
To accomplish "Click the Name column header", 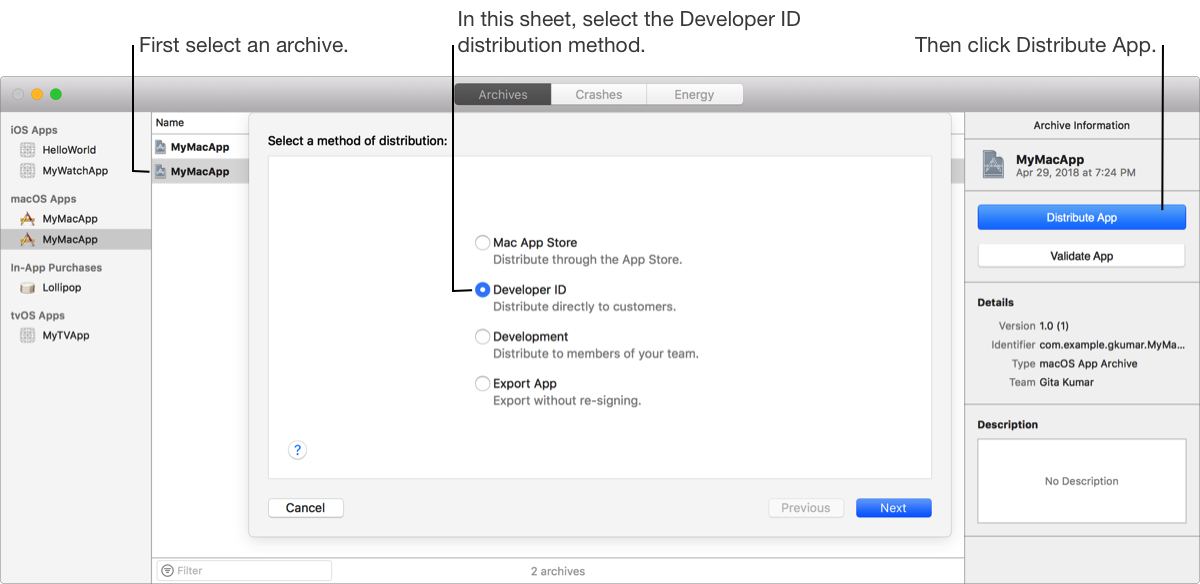I will point(170,123).
